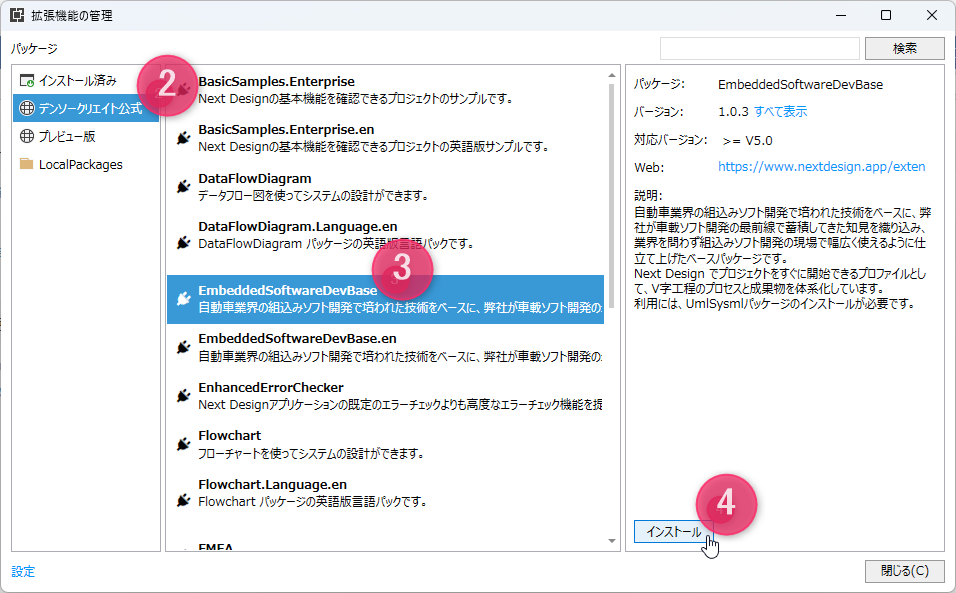This screenshot has width=956, height=593.
Task: Click the plug icon of Flowchart.Language.en
Action: coord(184,500)
